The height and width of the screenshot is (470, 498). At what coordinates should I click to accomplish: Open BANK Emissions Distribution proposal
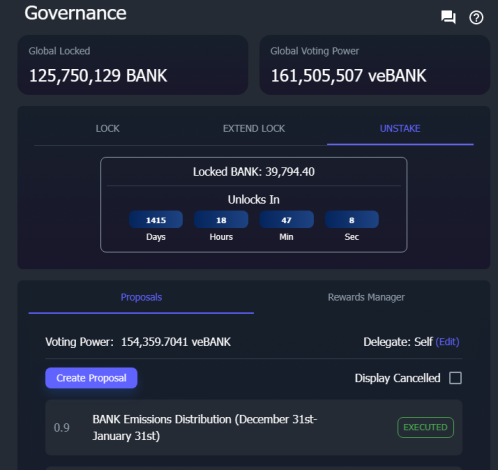[254, 428]
